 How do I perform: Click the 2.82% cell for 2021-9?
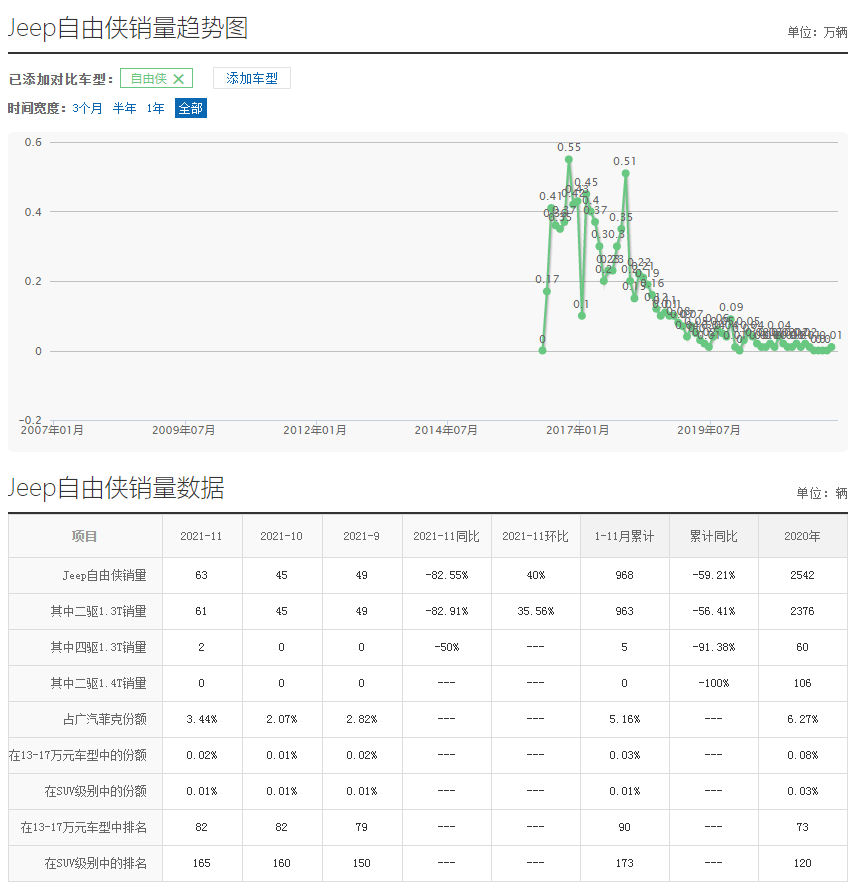pyautogui.click(x=361, y=719)
